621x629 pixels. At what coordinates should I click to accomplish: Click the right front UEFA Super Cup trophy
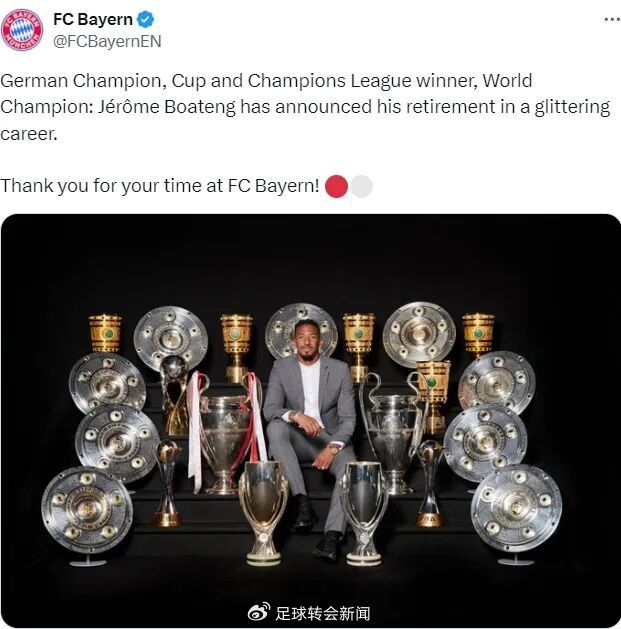(x=363, y=513)
